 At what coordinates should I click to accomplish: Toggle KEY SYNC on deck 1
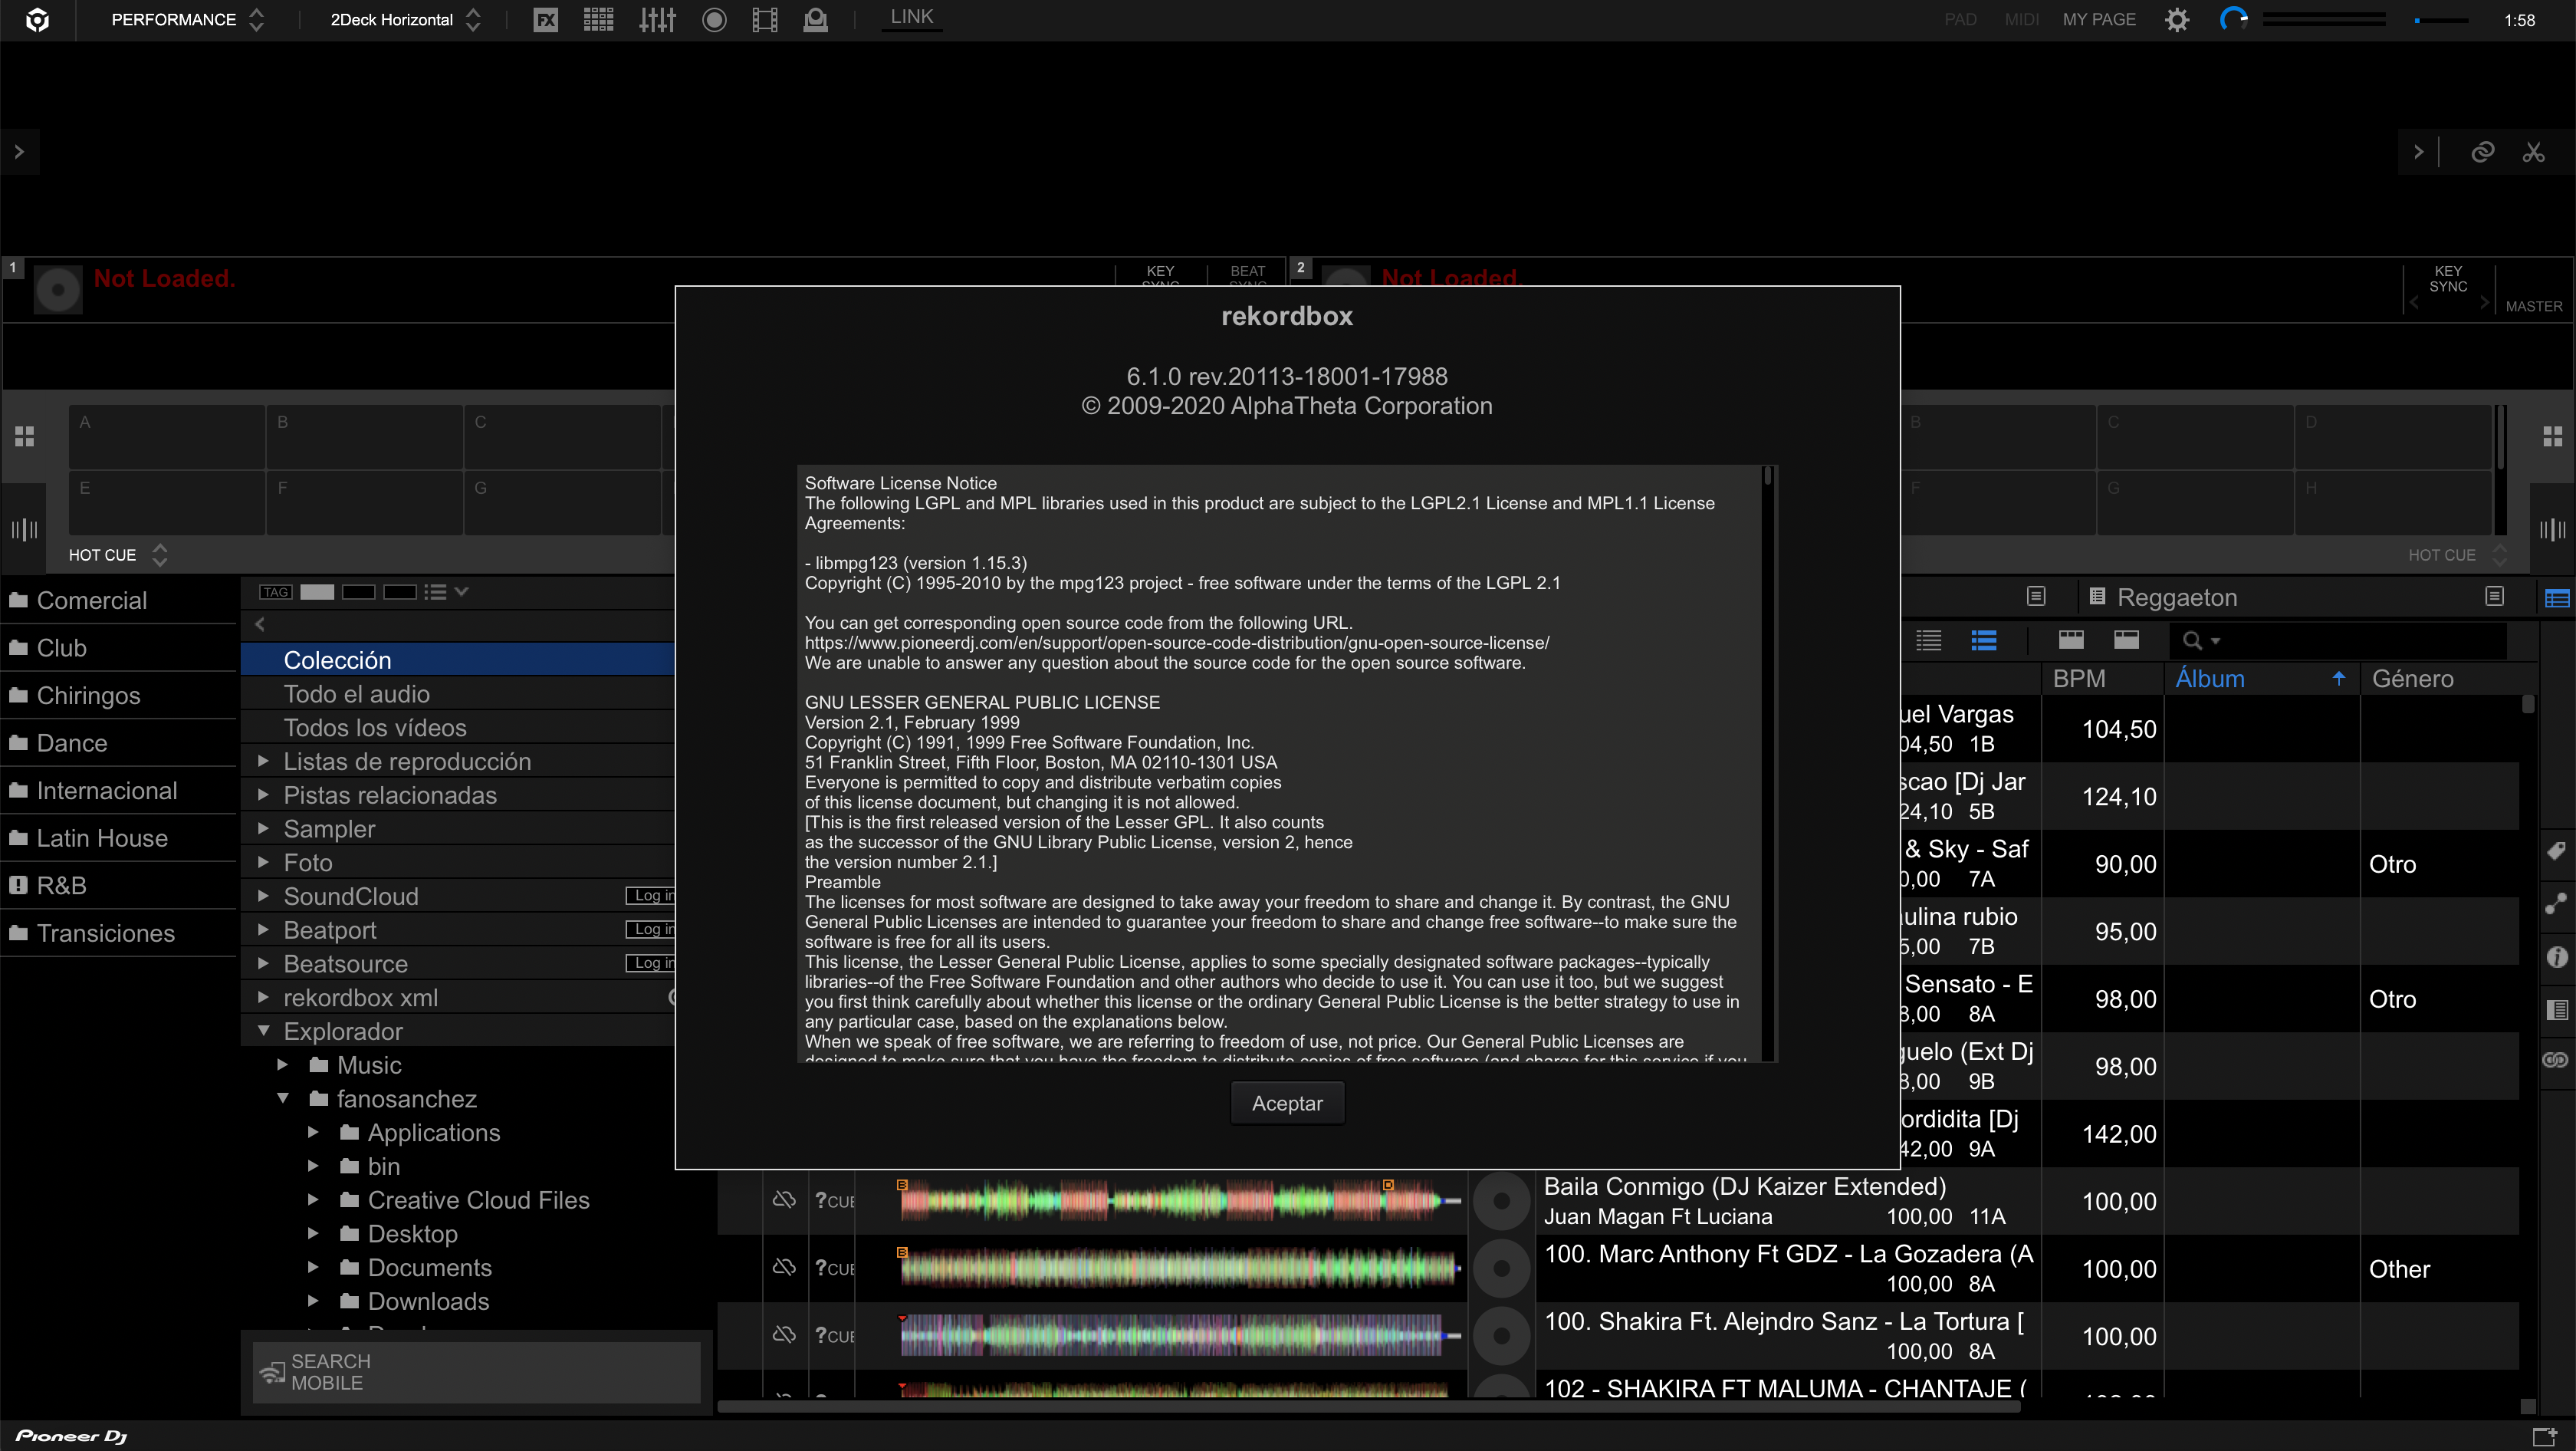pos(1160,275)
